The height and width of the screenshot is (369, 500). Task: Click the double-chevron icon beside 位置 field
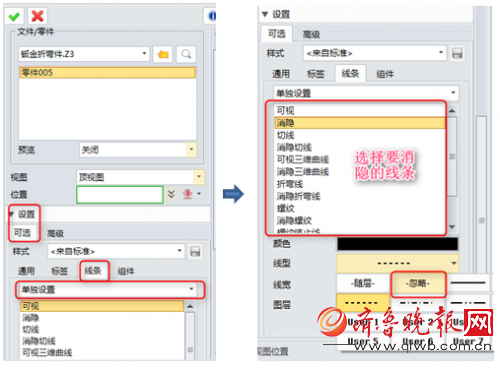tap(171, 194)
